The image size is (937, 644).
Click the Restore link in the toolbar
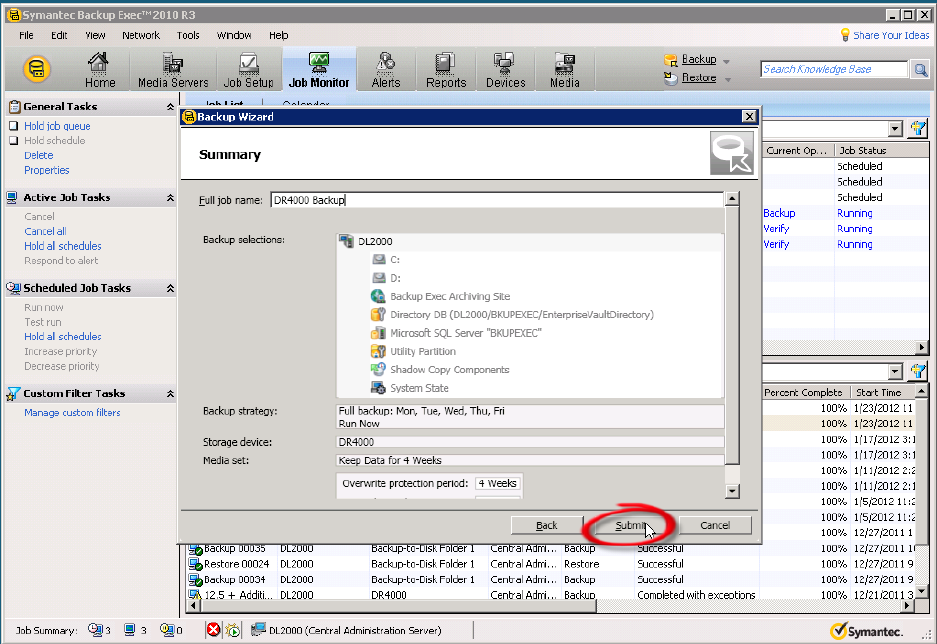pyautogui.click(x=699, y=78)
